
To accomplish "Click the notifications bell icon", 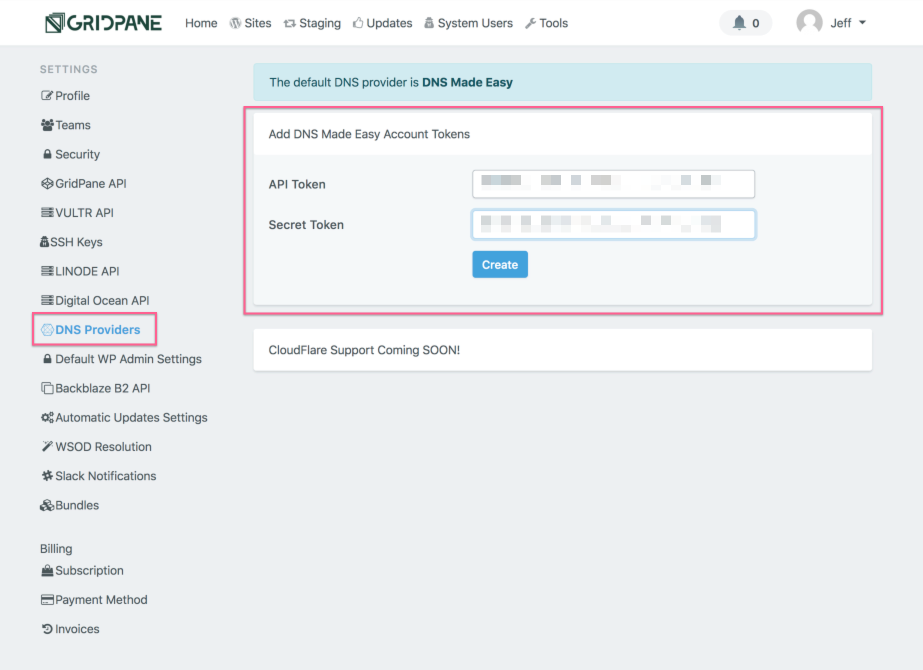I will point(739,23).
